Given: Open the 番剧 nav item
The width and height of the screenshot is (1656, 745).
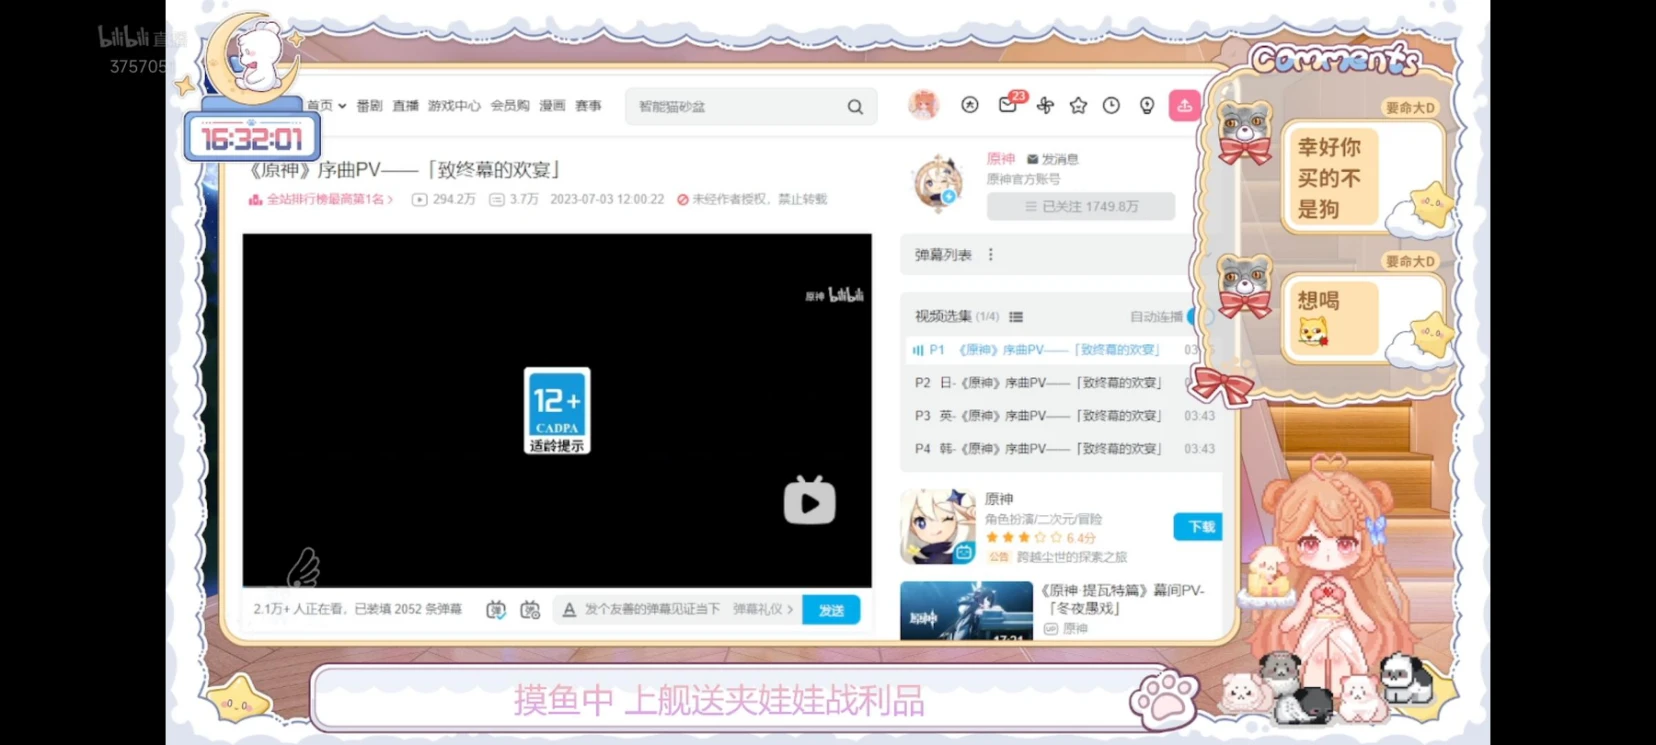Looking at the screenshot, I should pos(369,106).
